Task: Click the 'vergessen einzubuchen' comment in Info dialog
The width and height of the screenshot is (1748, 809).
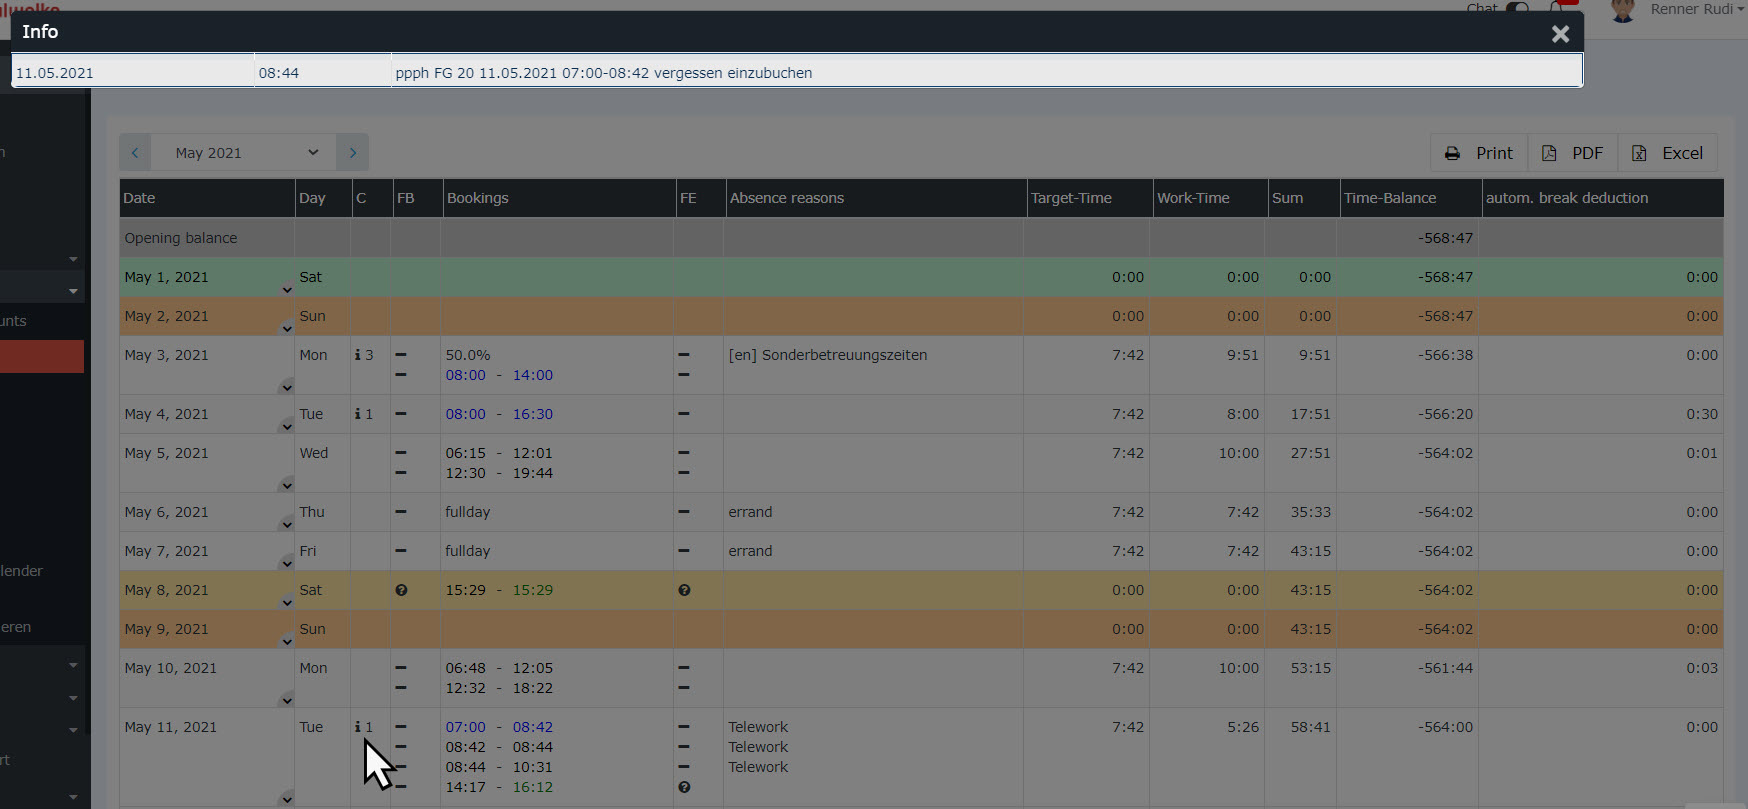Action: 733,73
